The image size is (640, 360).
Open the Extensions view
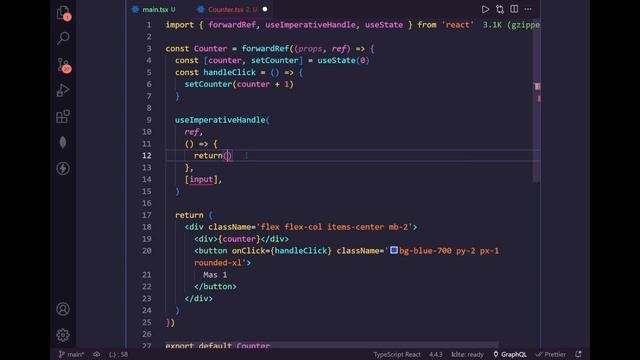coord(63,117)
